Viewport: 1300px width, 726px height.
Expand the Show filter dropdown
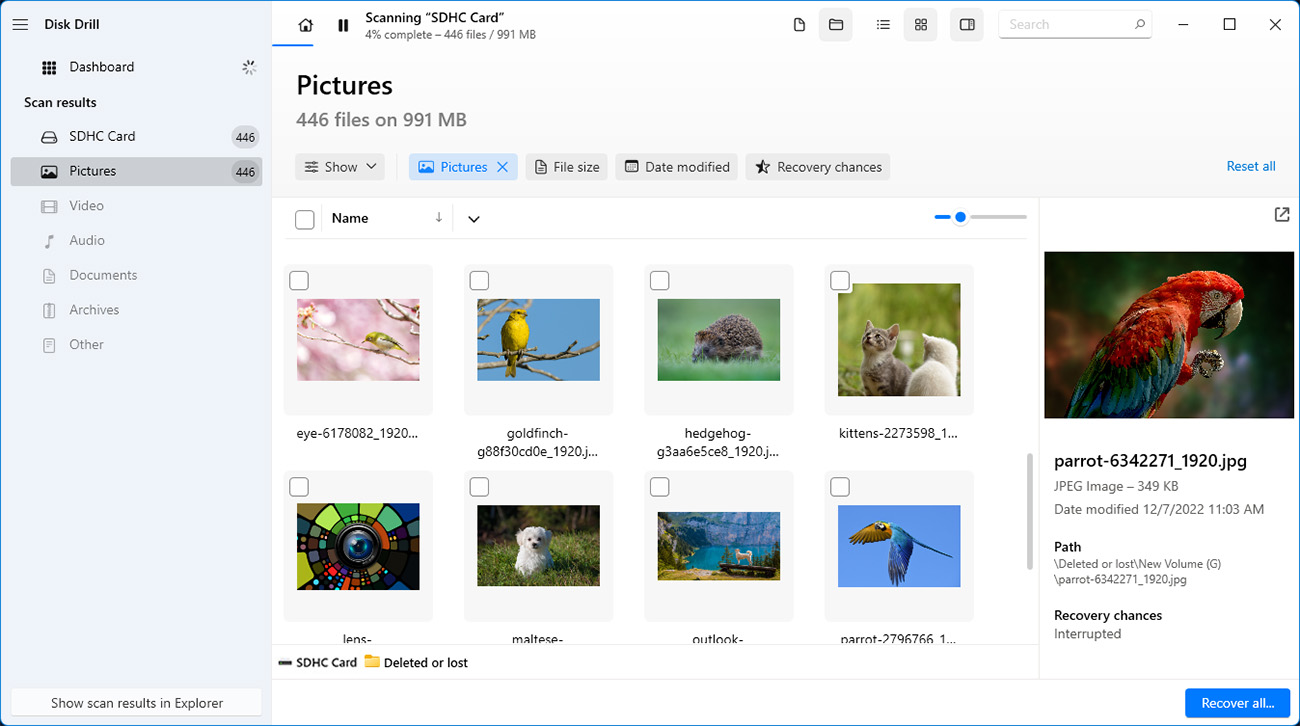pyautogui.click(x=340, y=167)
